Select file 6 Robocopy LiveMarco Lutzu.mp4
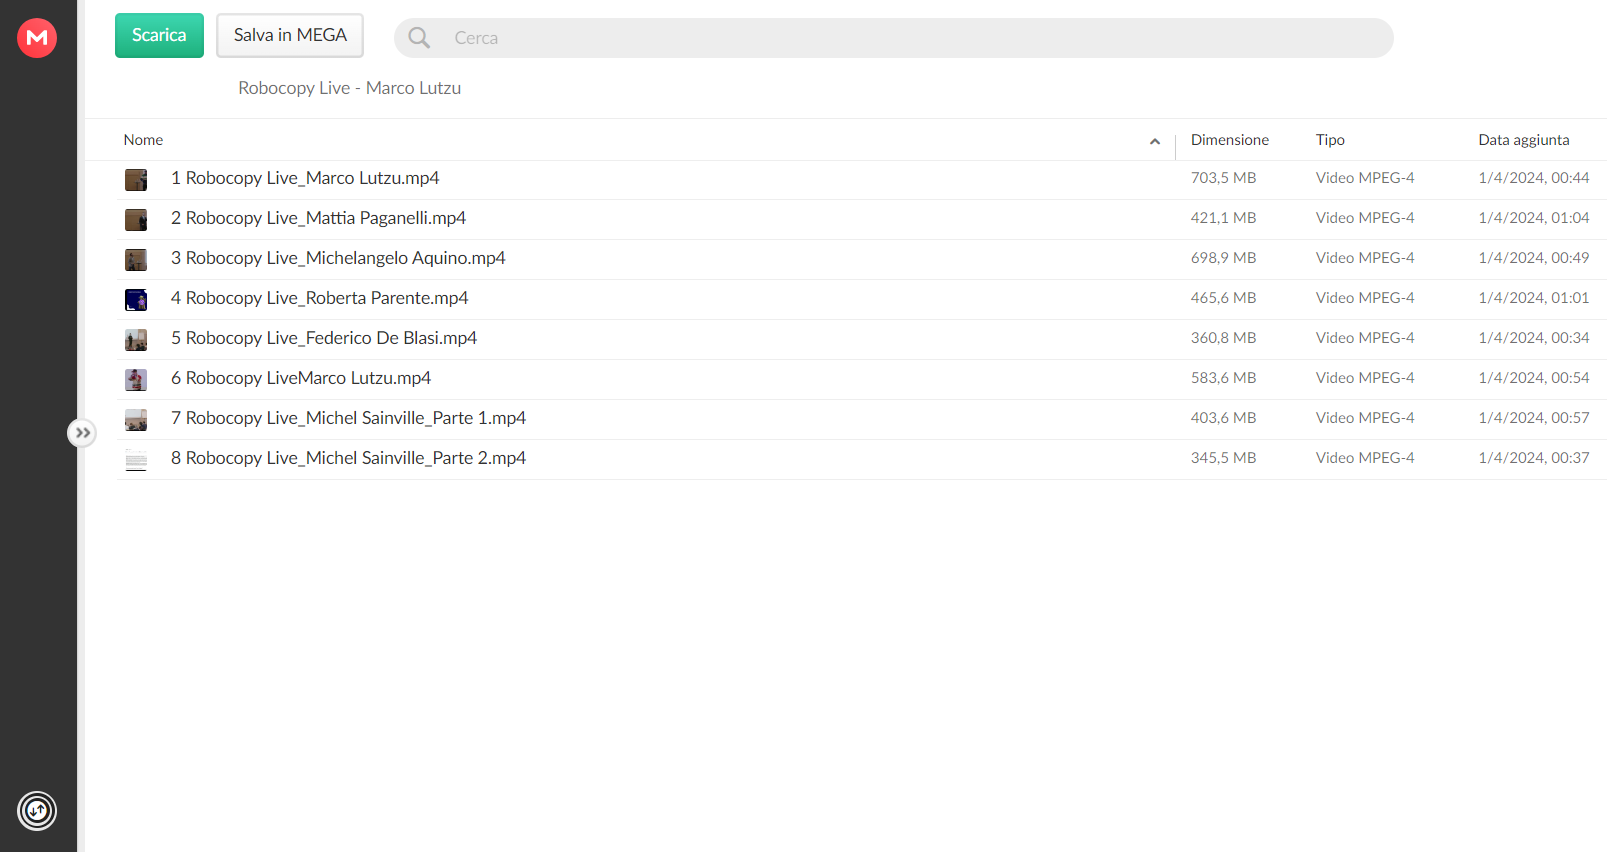 (301, 378)
